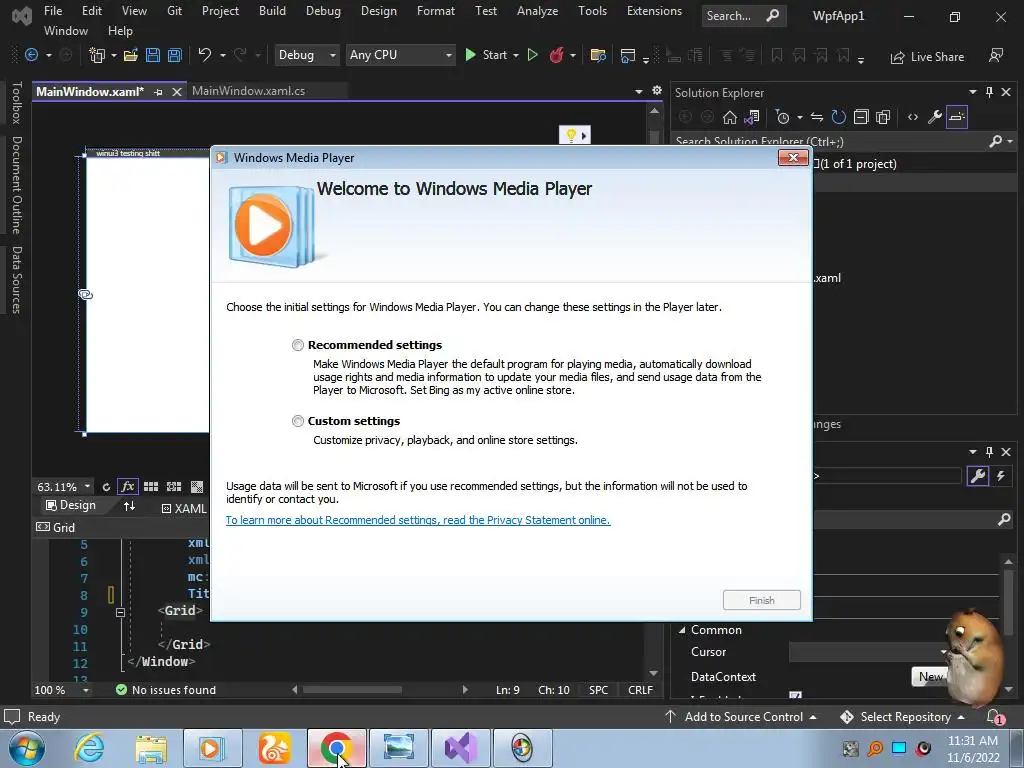This screenshot has width=1024, height=768.
Task: Click the Windows Explorer folder taskbar icon
Action: coord(151,748)
